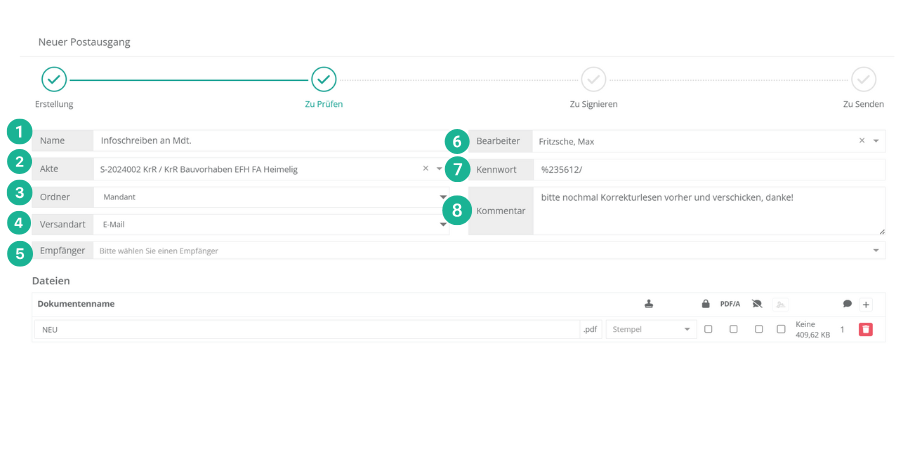This screenshot has height=450, width=900.
Task: Click the speech bubble comment icon
Action: click(847, 304)
